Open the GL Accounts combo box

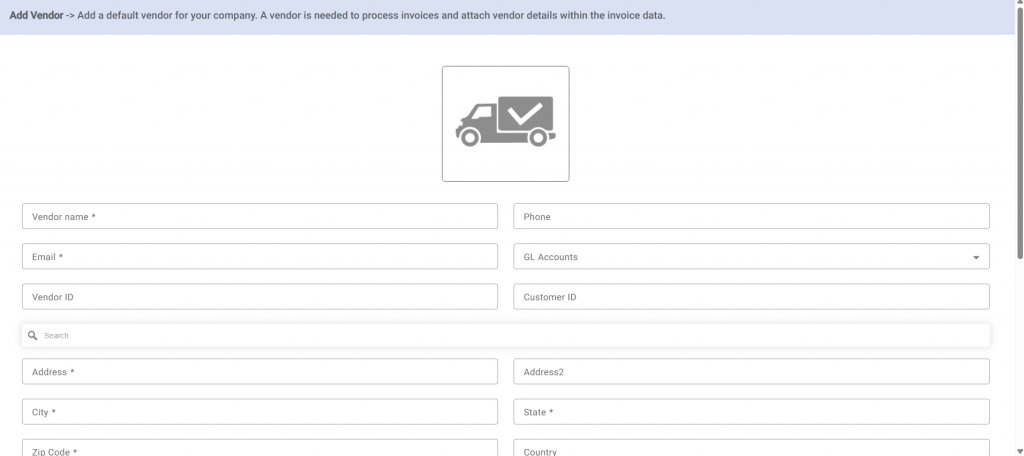click(740, 257)
